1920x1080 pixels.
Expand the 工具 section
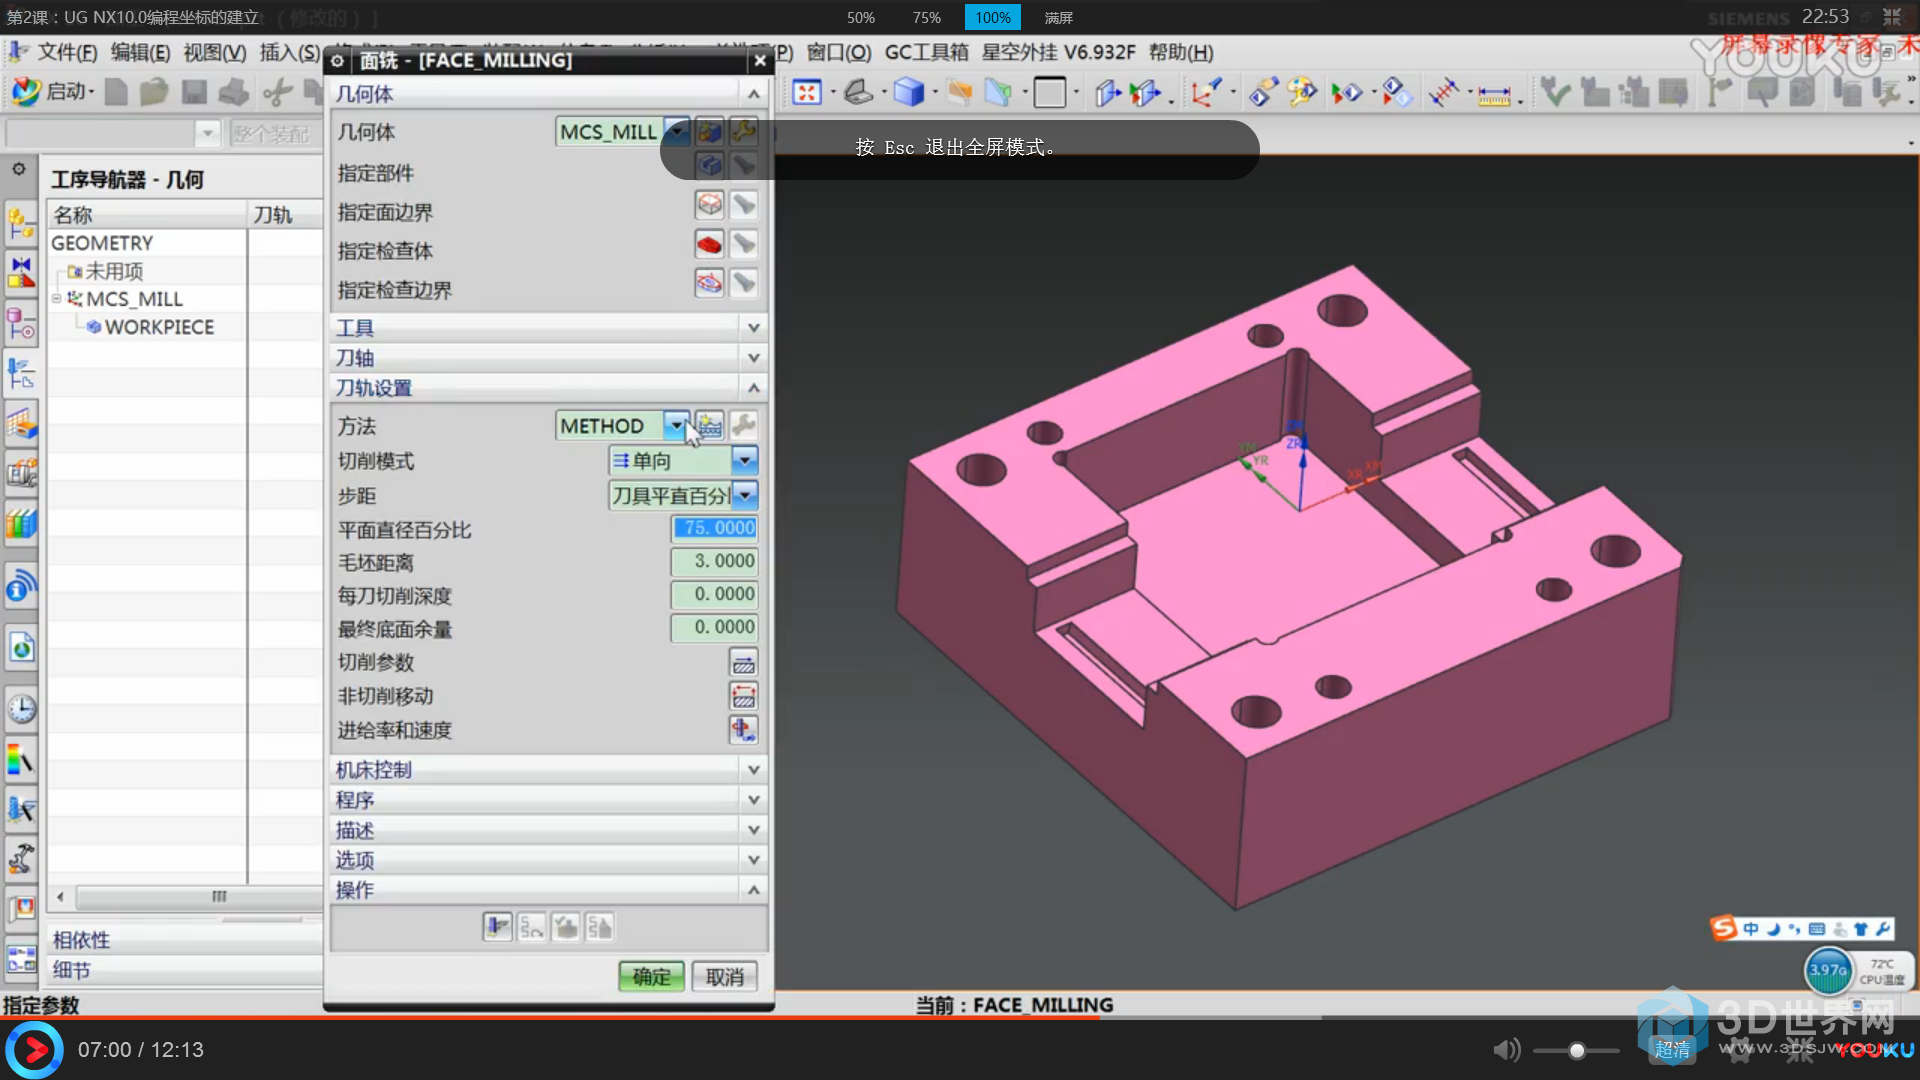[754, 328]
